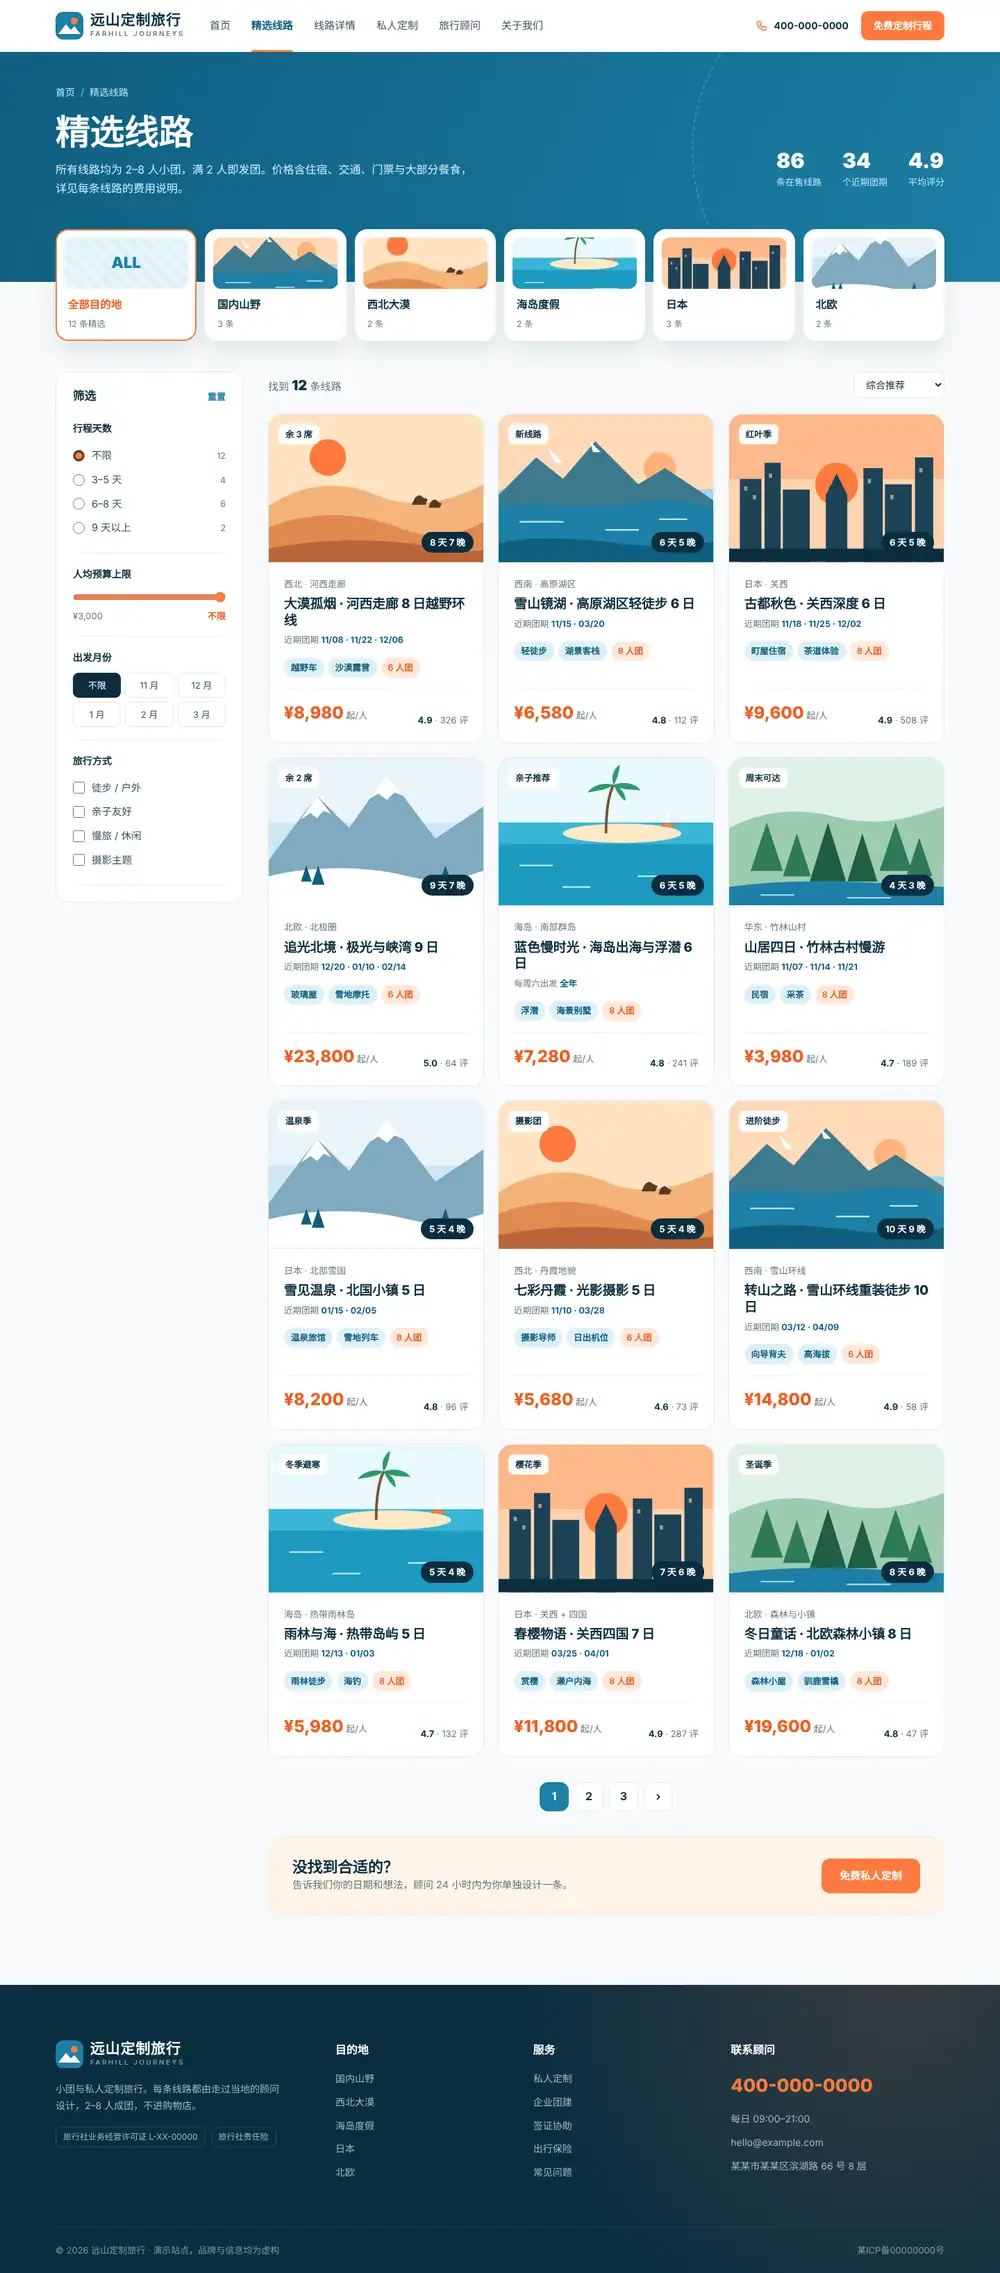Open the 旅行顾问 nav item
Screen dimensions: 1000x2273
[x=459, y=26]
